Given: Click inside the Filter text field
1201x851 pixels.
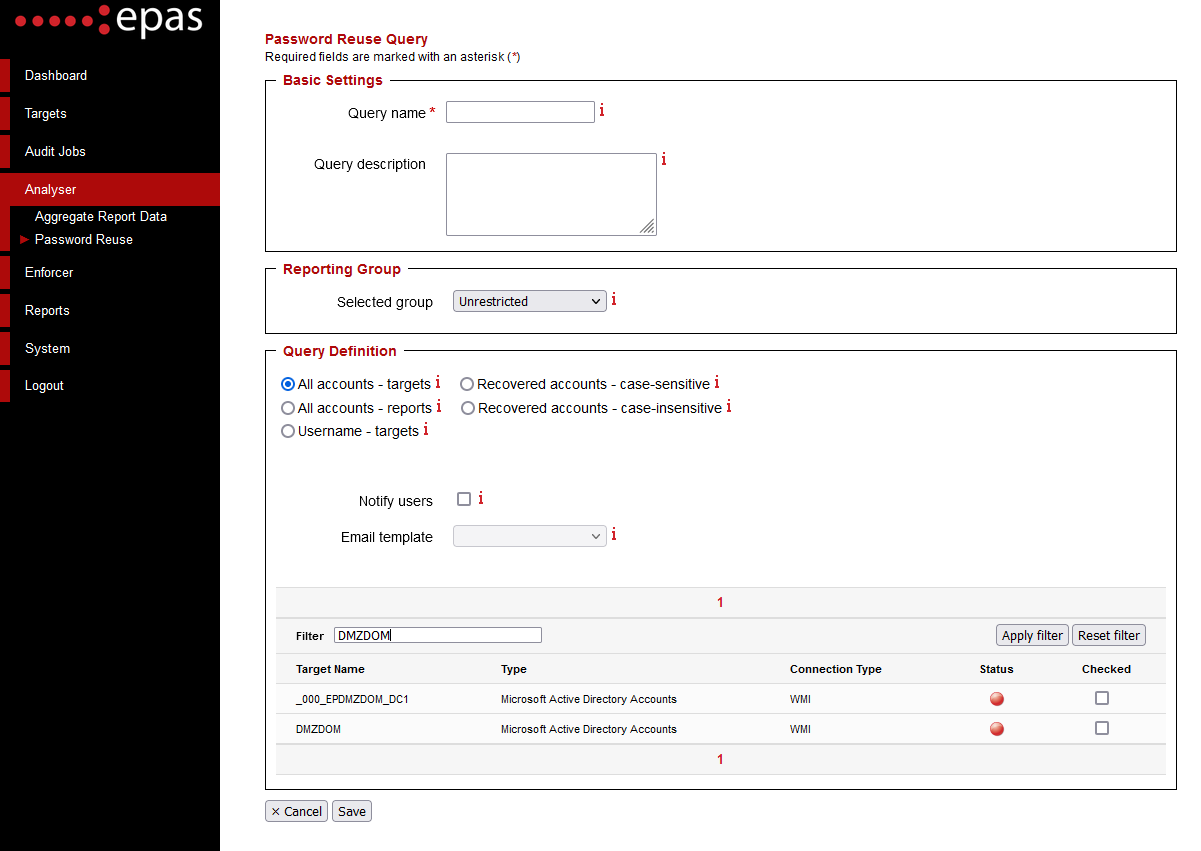Looking at the screenshot, I should click(437, 634).
